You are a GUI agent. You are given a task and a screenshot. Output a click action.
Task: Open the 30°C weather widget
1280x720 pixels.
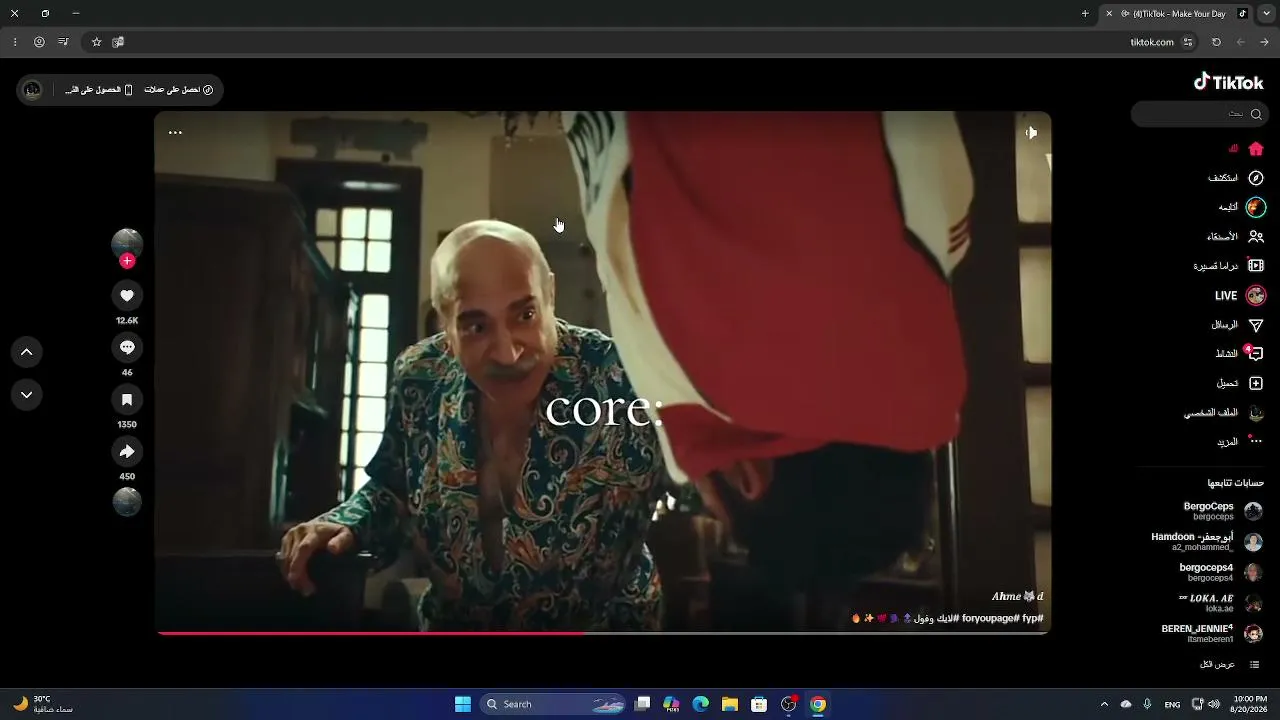click(x=43, y=704)
